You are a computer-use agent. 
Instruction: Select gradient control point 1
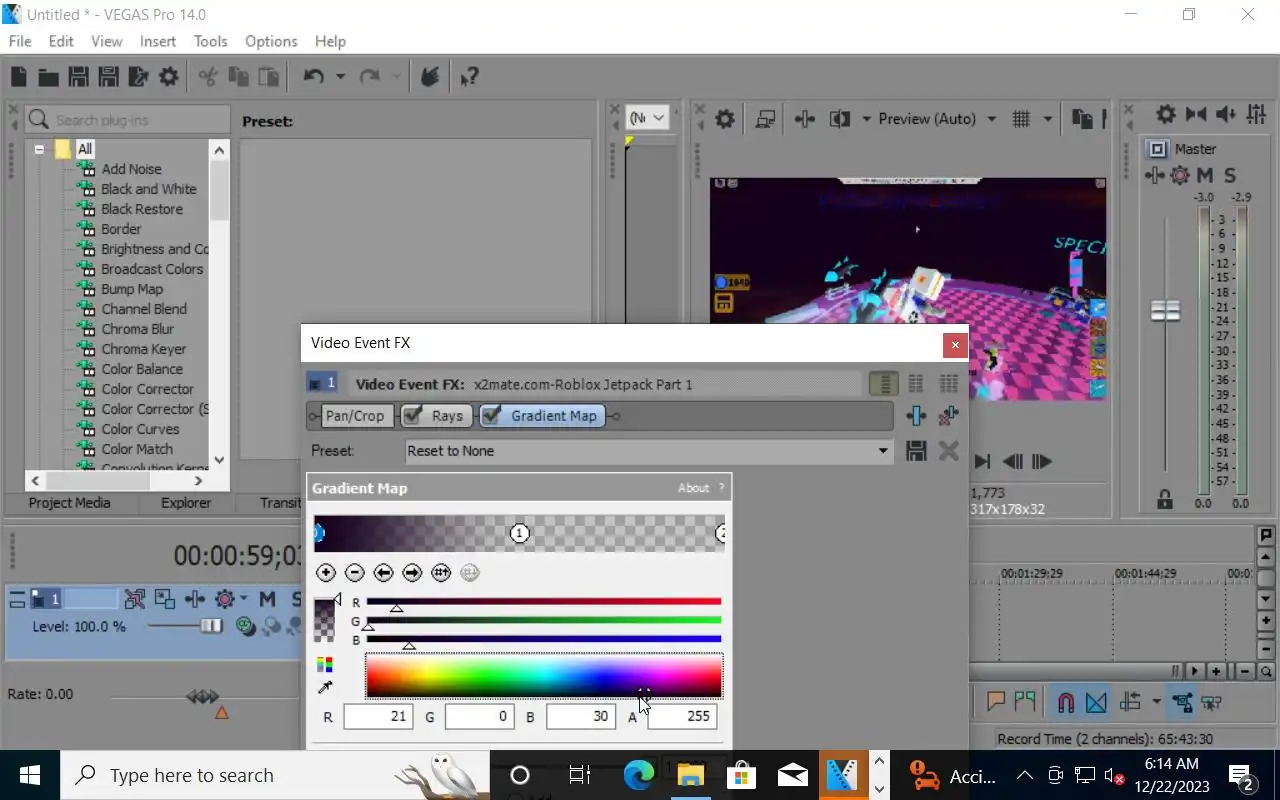click(519, 533)
